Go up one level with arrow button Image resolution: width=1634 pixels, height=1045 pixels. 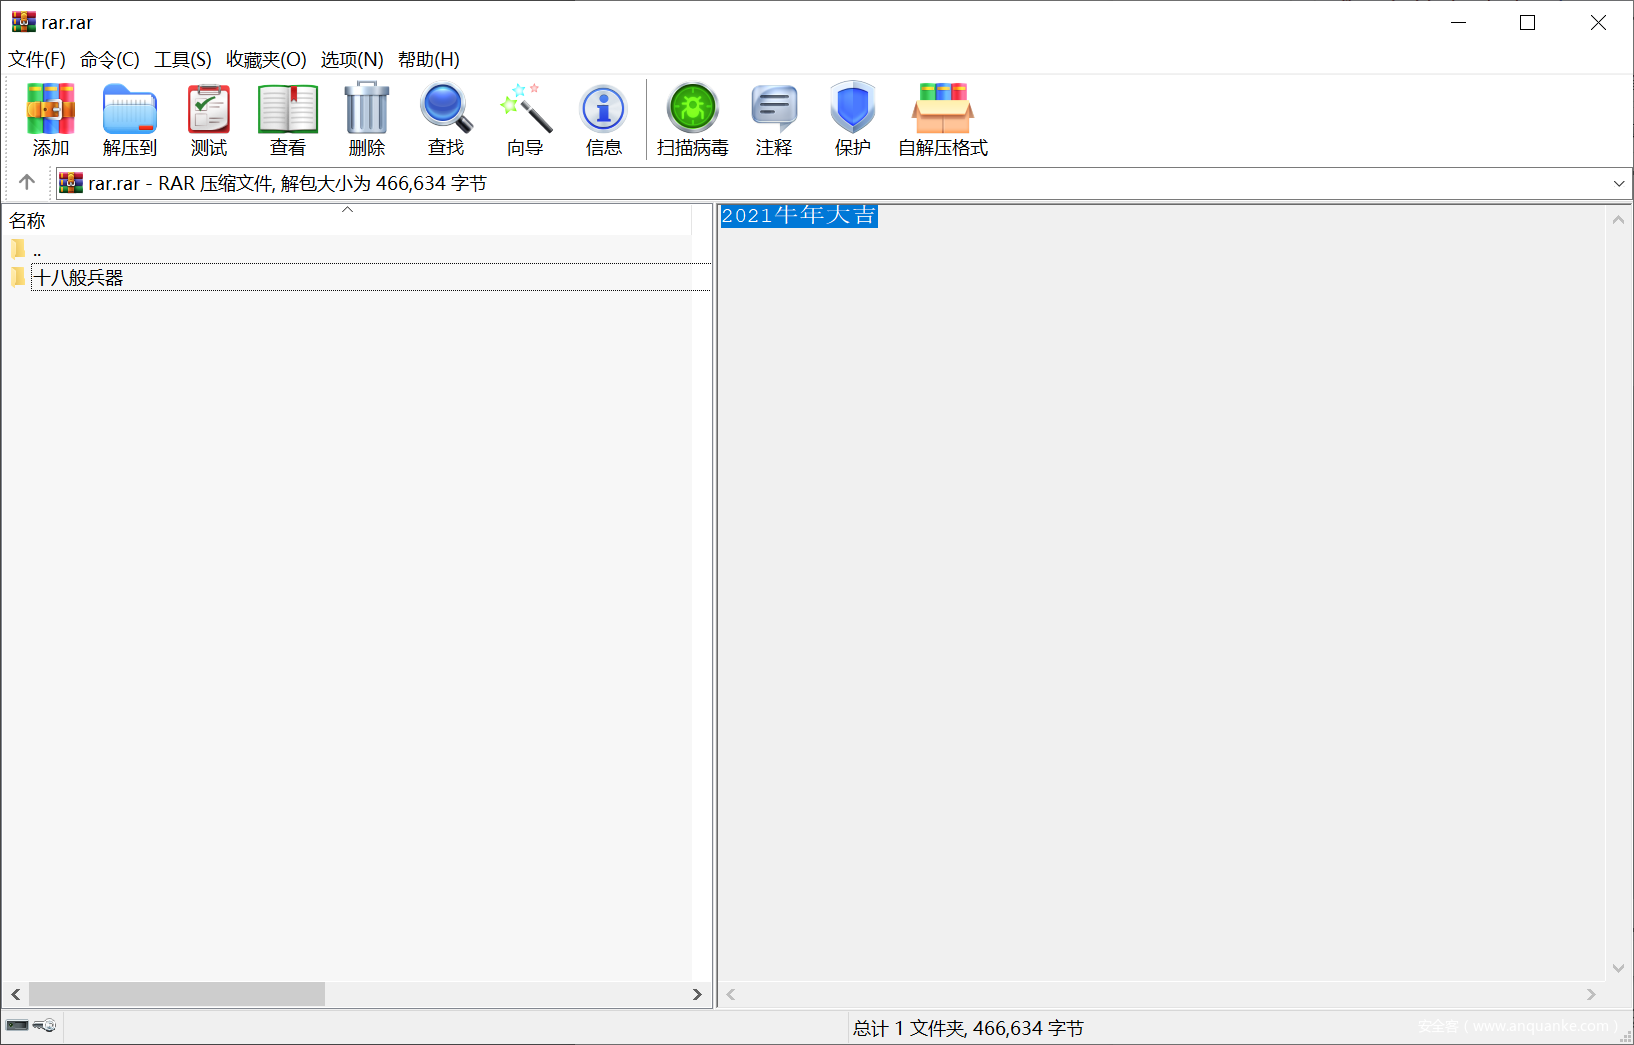27,182
